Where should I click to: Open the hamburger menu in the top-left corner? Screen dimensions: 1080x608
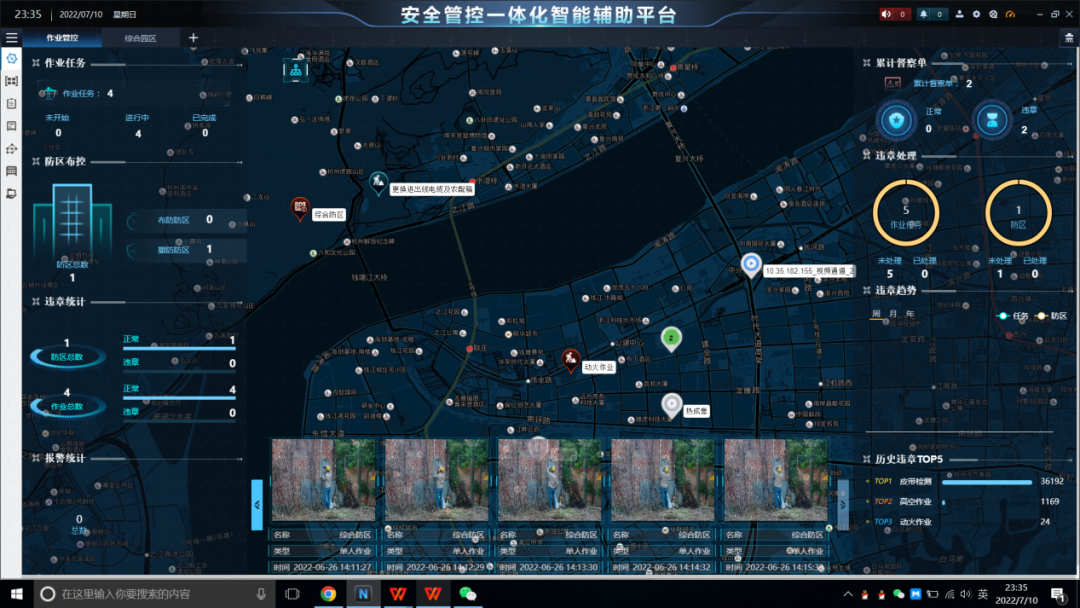point(11,38)
